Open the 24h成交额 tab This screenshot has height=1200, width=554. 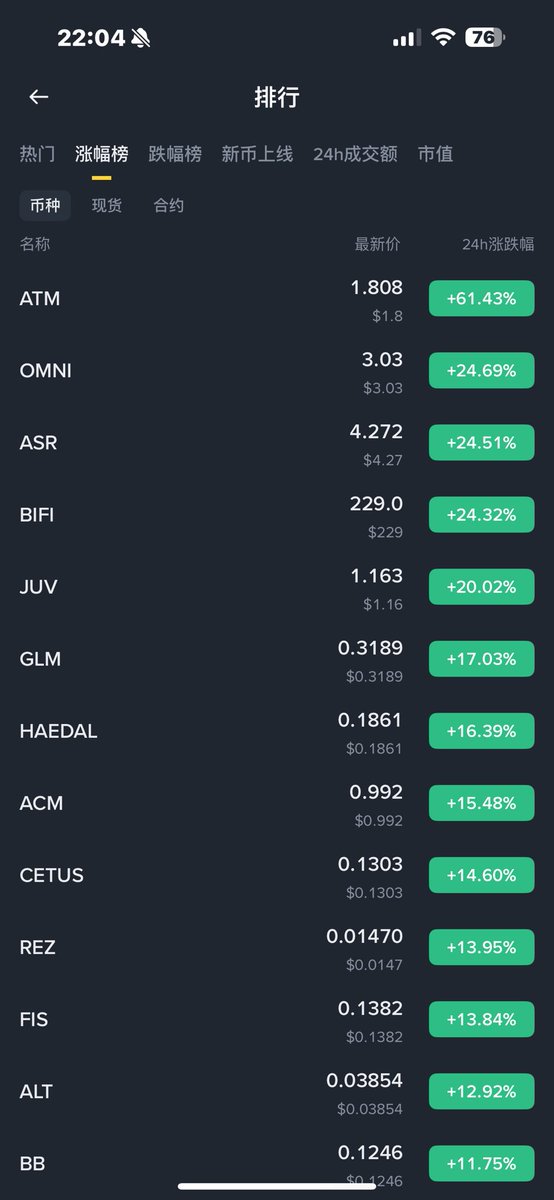[355, 154]
